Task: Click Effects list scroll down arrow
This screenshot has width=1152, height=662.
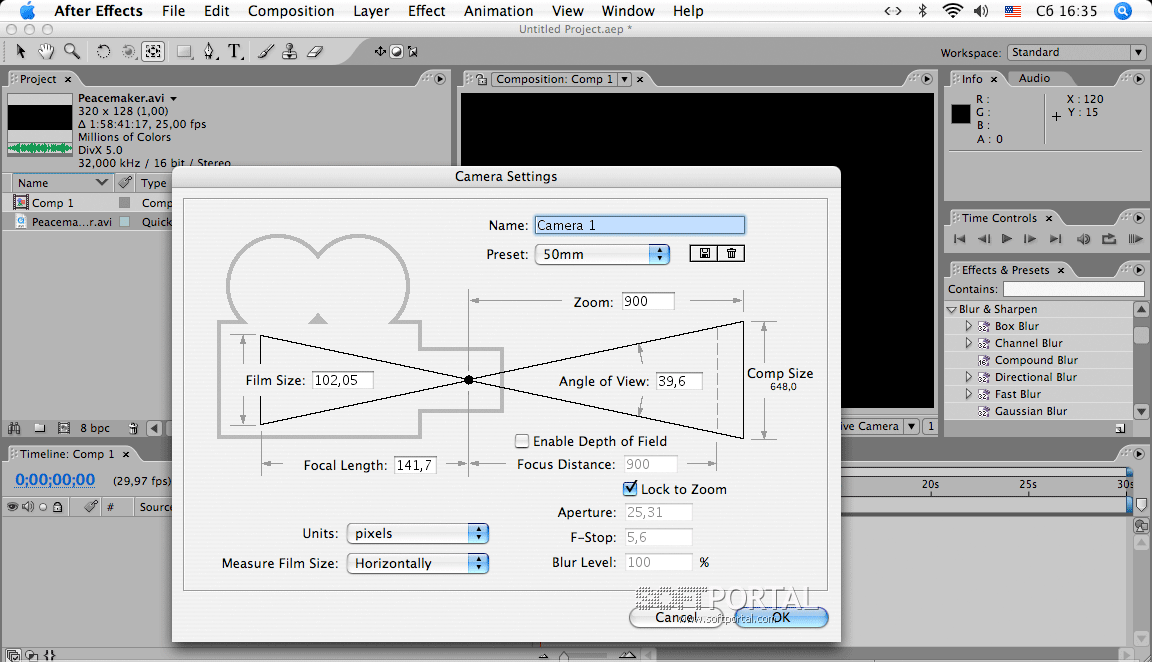Action: pyautogui.click(x=1141, y=411)
